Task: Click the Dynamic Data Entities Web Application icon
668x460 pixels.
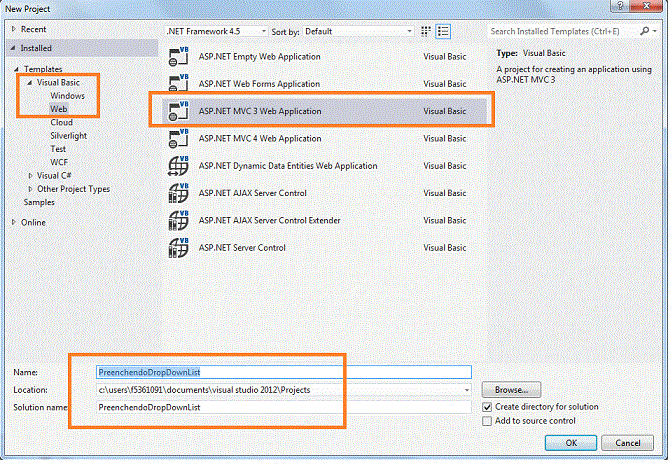Action: [x=179, y=166]
